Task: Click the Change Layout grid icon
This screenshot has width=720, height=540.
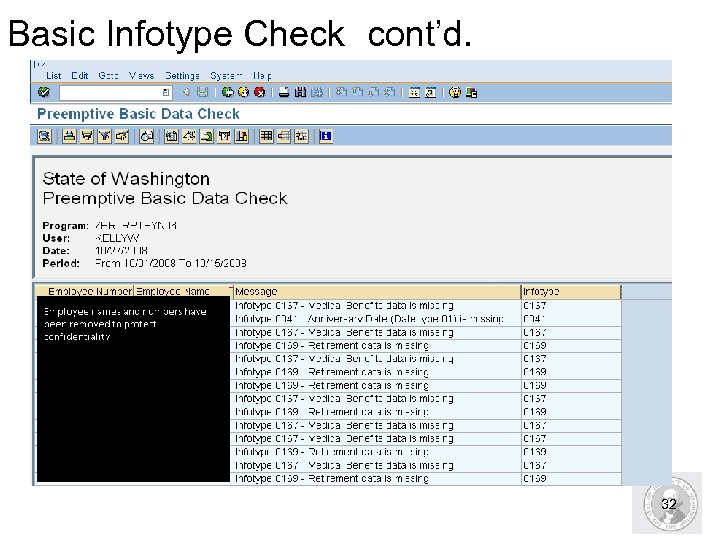Action: click(266, 136)
